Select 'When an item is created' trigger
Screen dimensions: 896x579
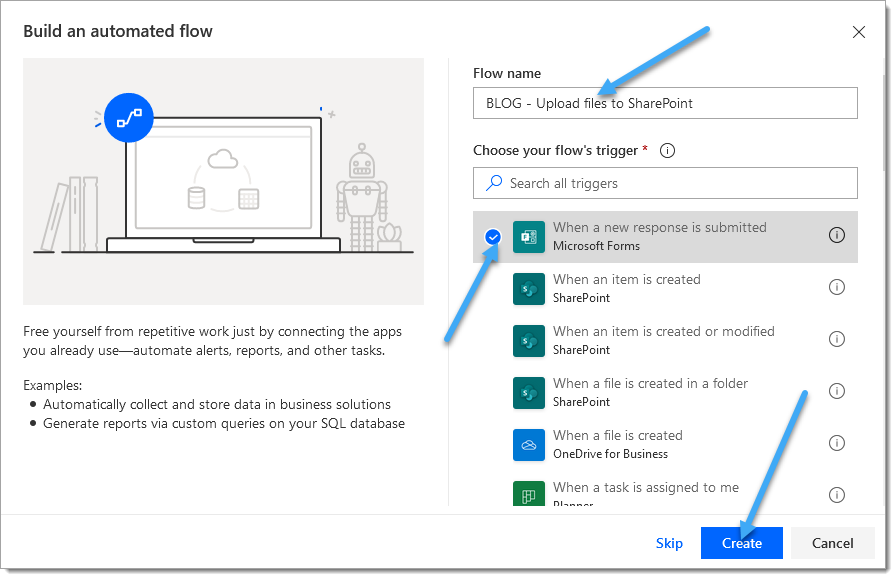[x=665, y=289]
